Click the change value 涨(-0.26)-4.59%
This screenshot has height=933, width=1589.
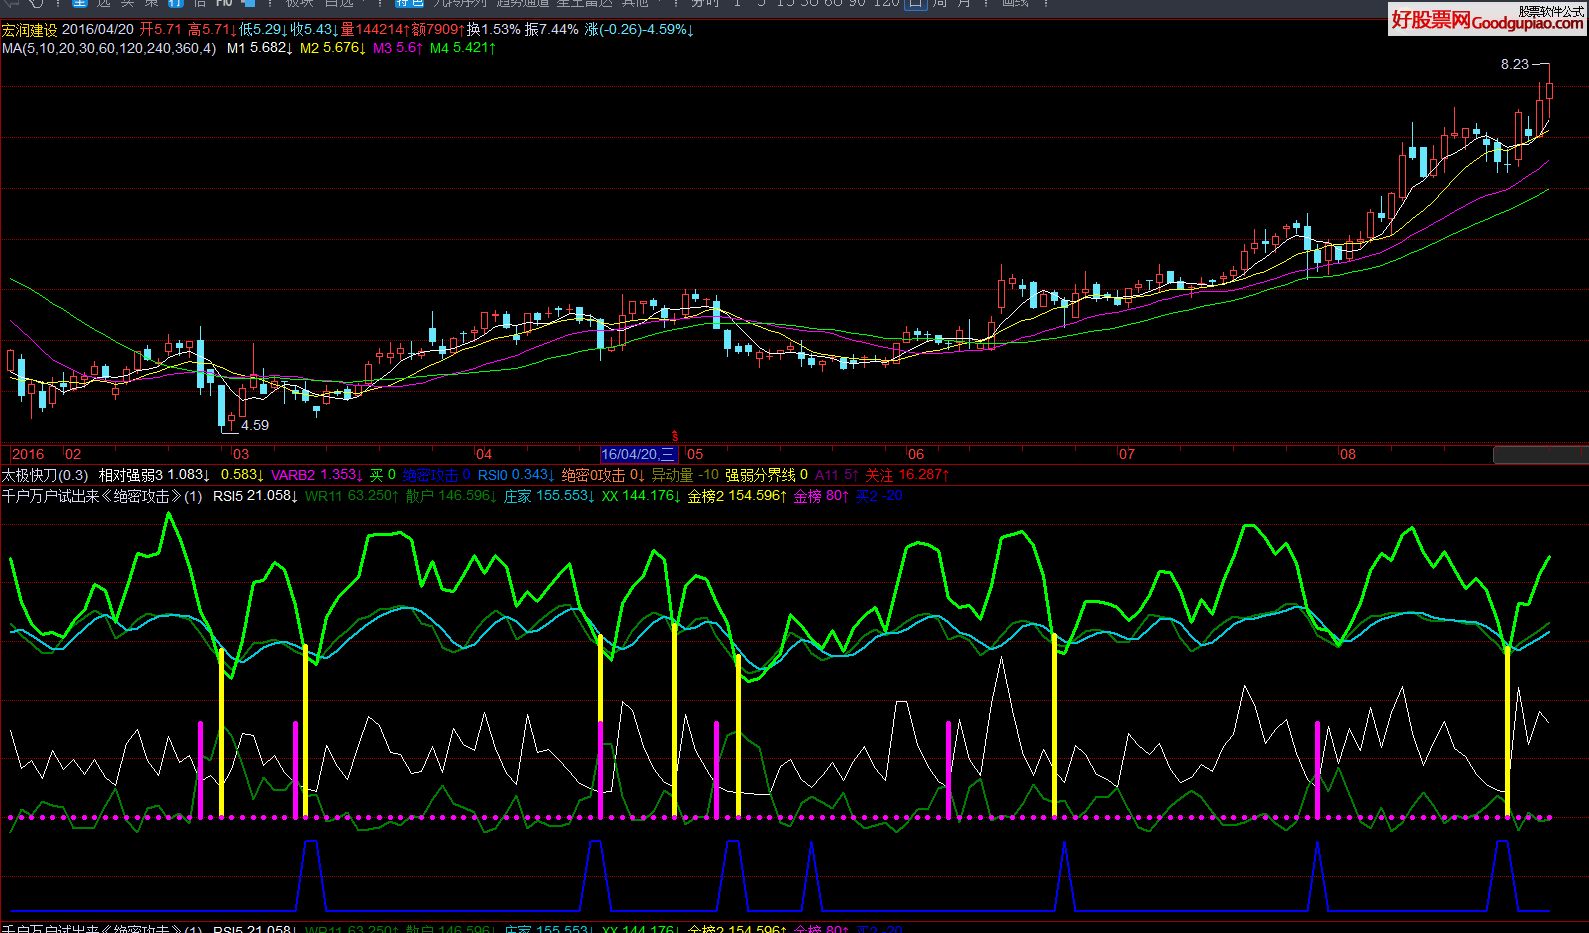(640, 30)
